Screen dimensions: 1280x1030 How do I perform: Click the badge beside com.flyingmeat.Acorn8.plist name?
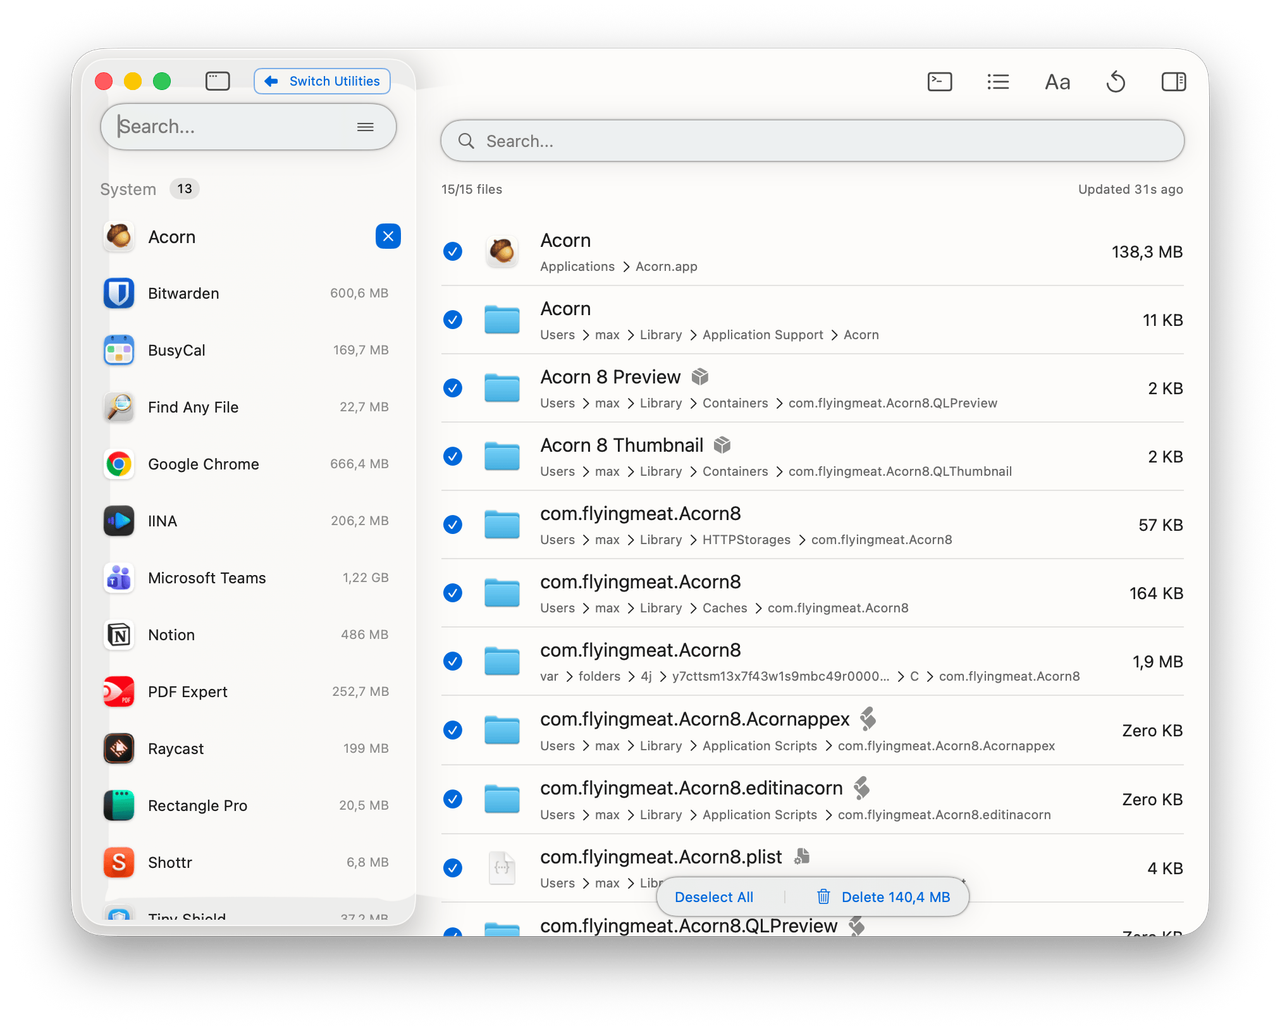802,856
